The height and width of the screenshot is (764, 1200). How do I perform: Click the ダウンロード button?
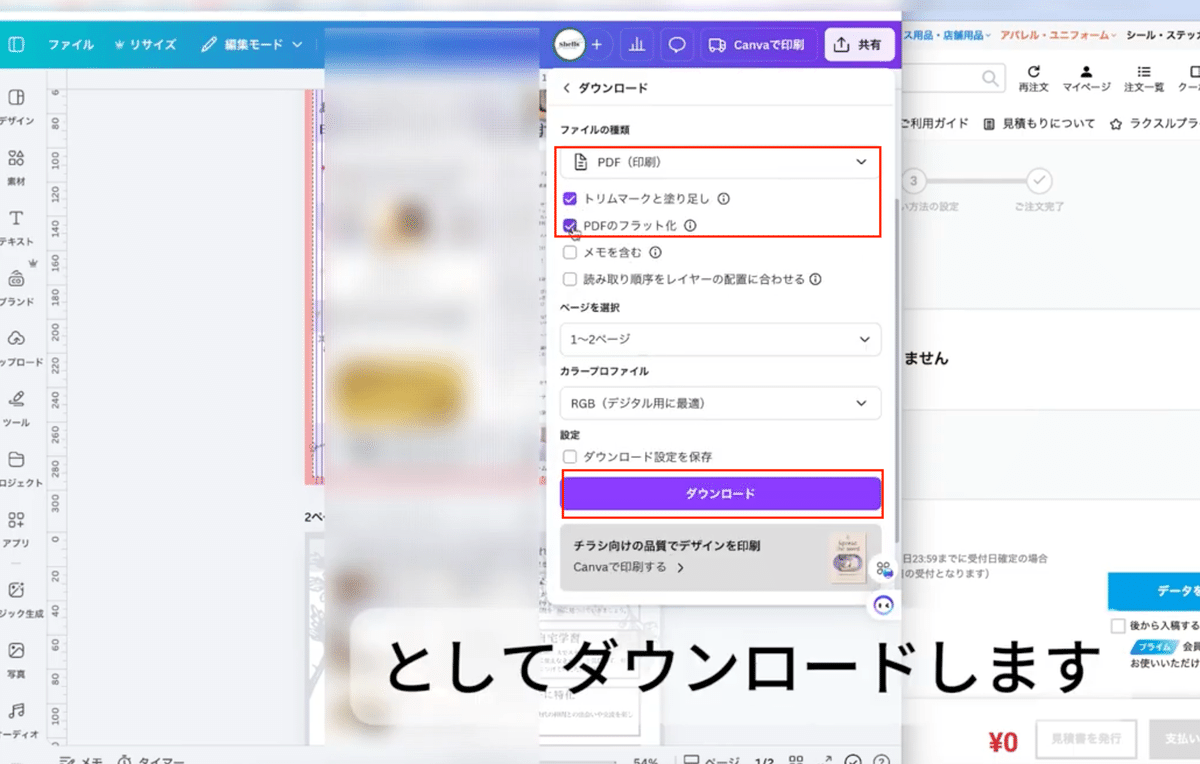point(720,493)
